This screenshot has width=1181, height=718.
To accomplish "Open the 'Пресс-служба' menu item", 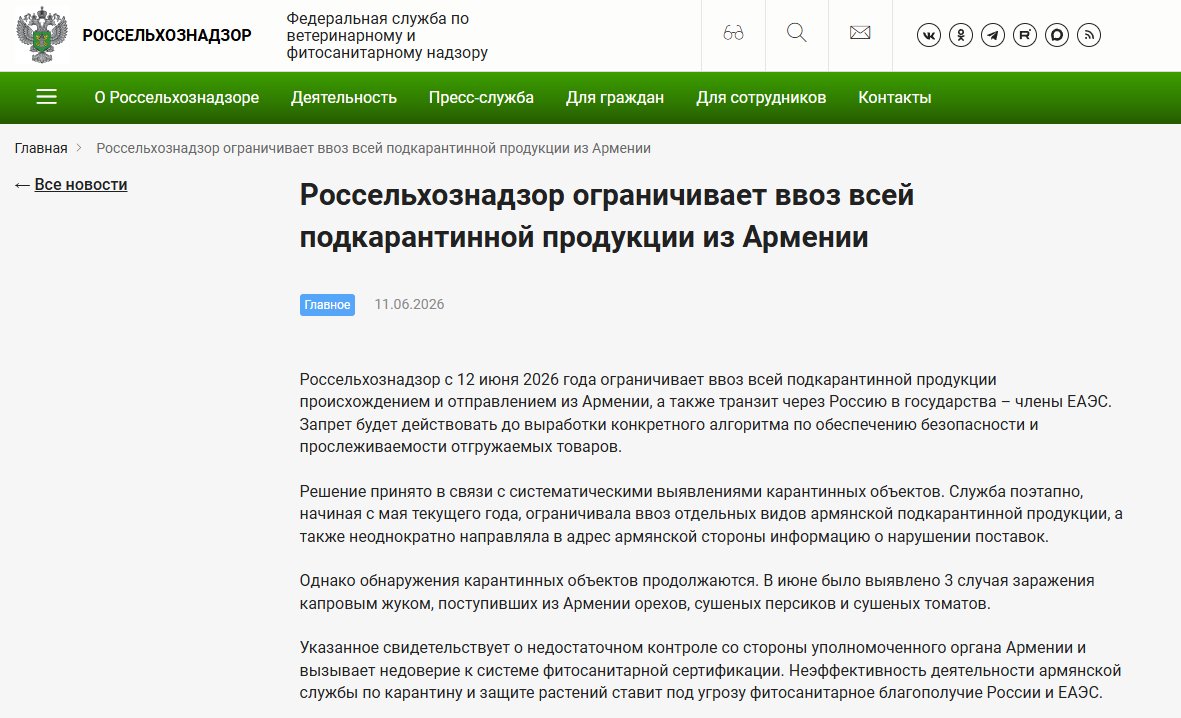I will pos(481,97).
